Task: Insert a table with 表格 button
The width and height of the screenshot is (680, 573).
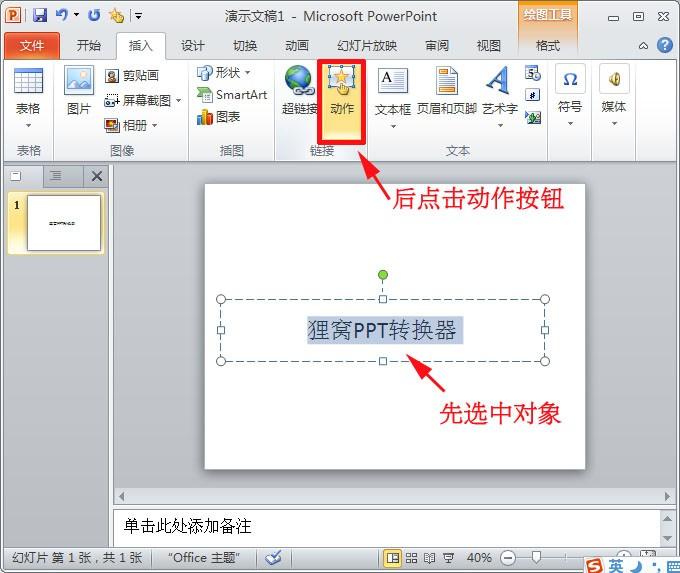Action: [x=28, y=98]
